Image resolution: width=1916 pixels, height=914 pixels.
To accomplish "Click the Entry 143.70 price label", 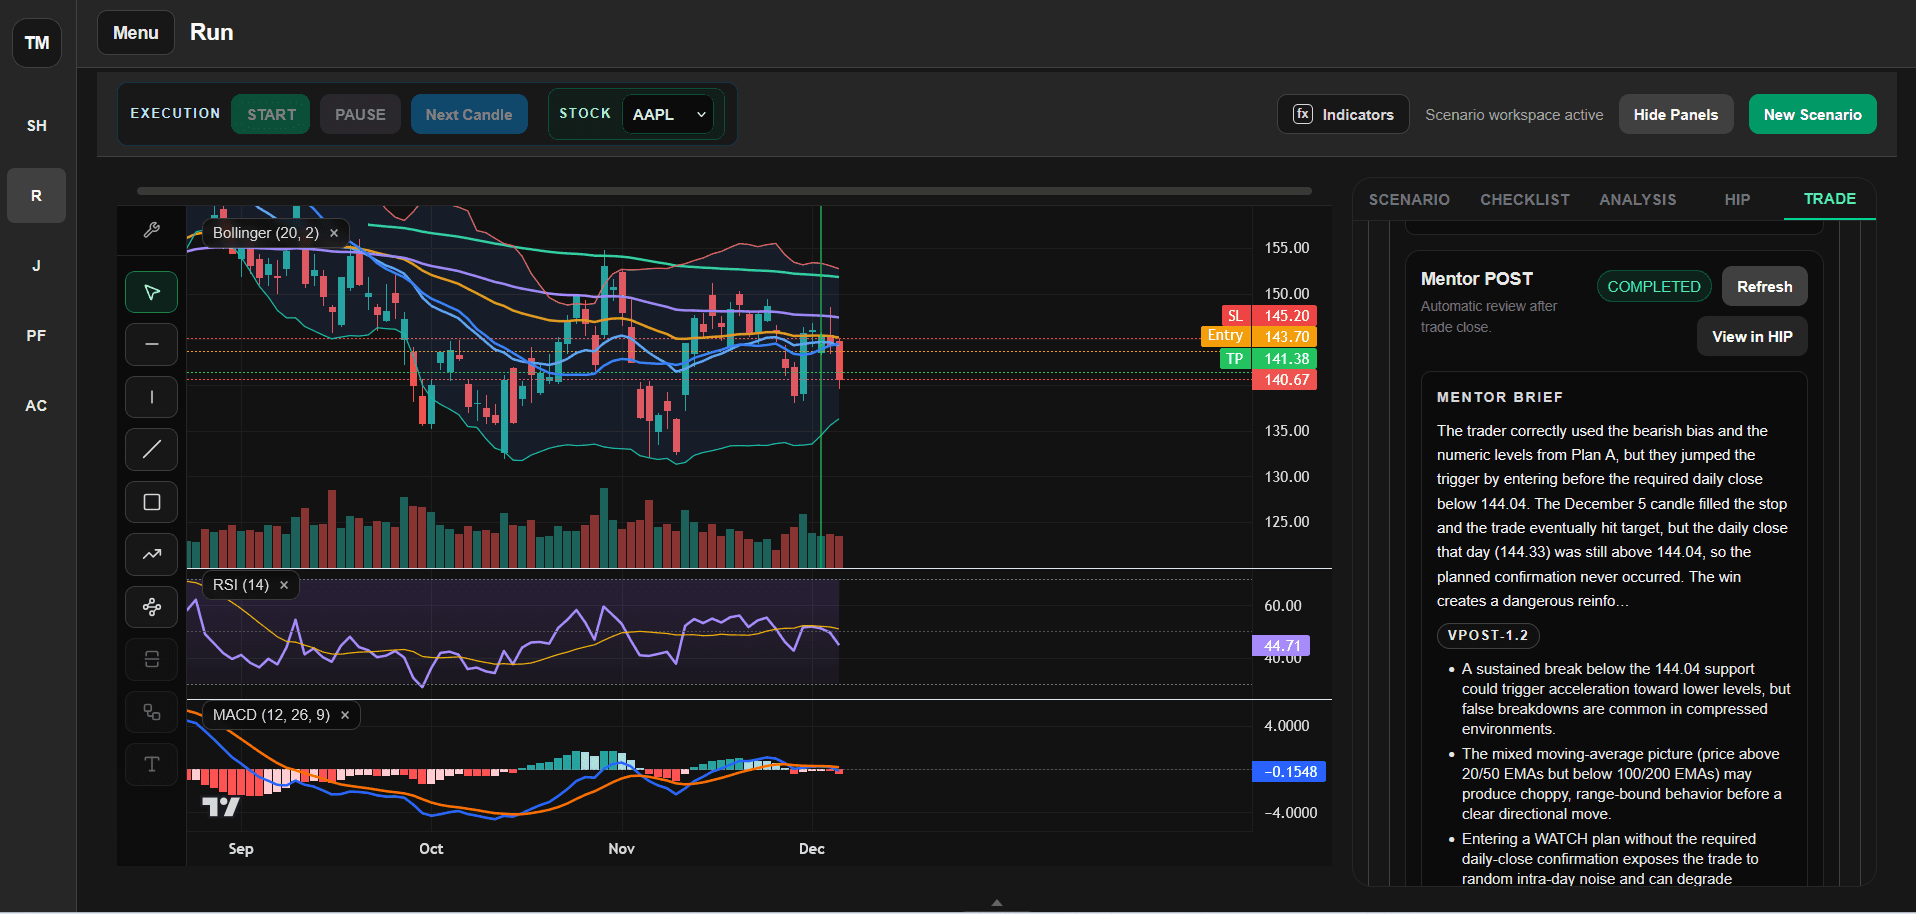I will 1259,336.
